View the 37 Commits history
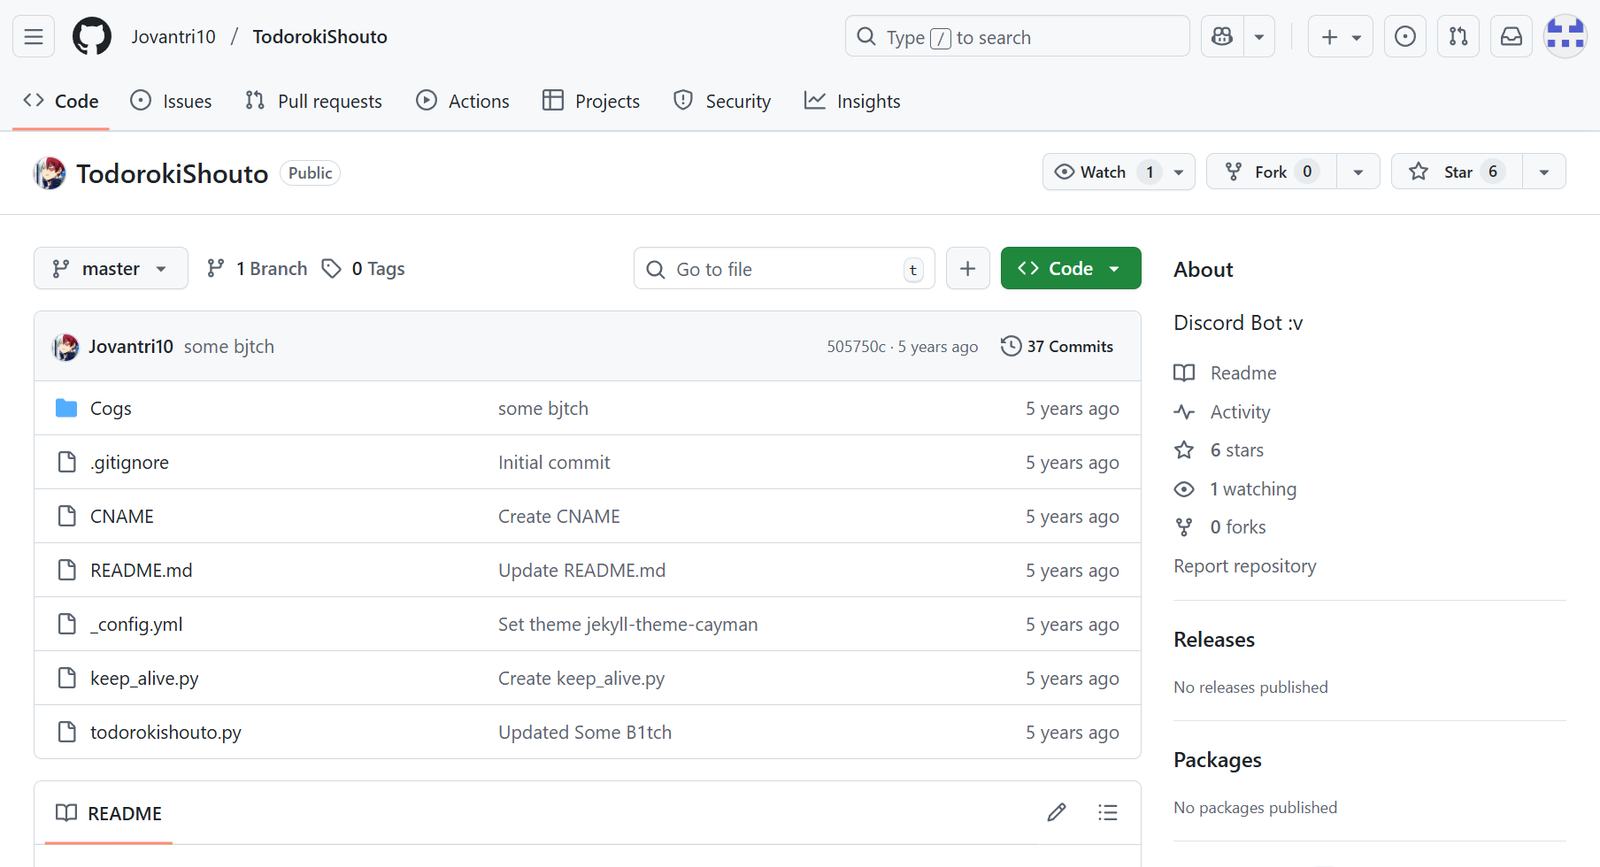Image resolution: width=1600 pixels, height=867 pixels. [x=1057, y=346]
